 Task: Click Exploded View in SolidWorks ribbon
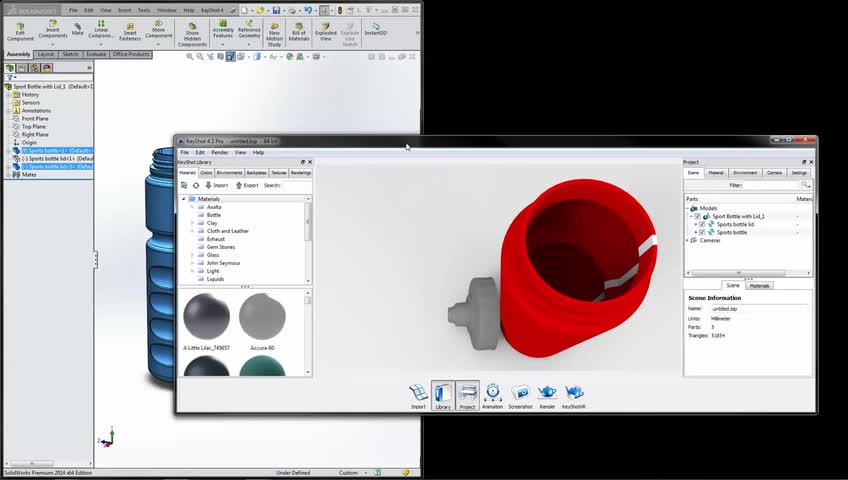[x=326, y=32]
